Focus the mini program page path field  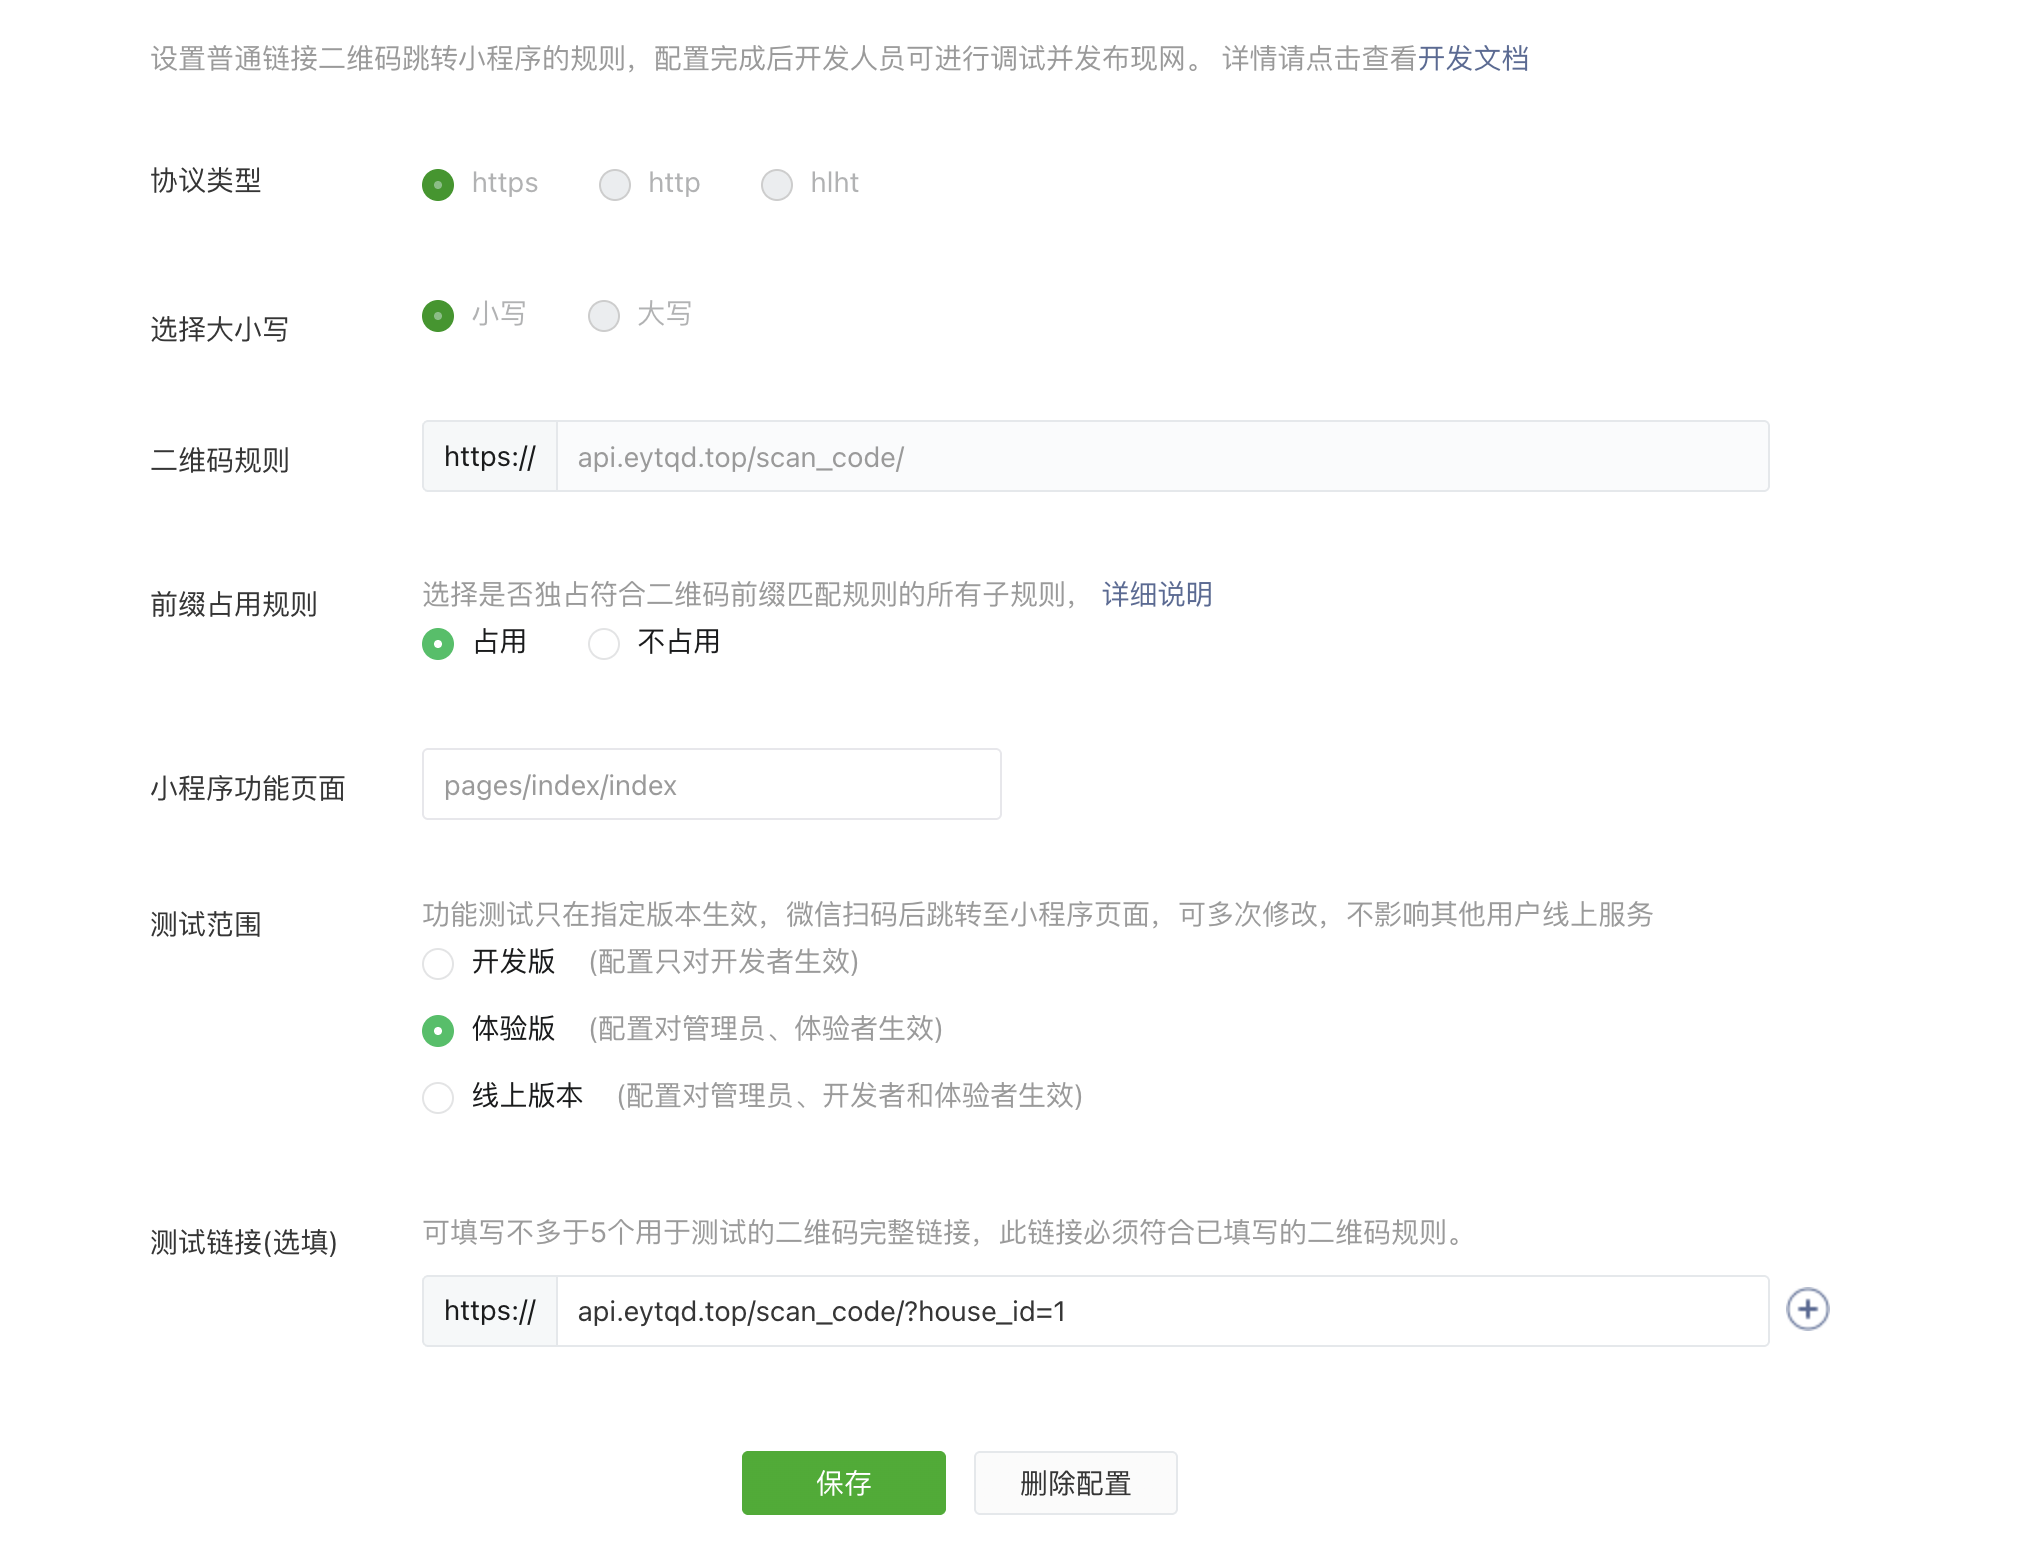pyautogui.click(x=711, y=785)
